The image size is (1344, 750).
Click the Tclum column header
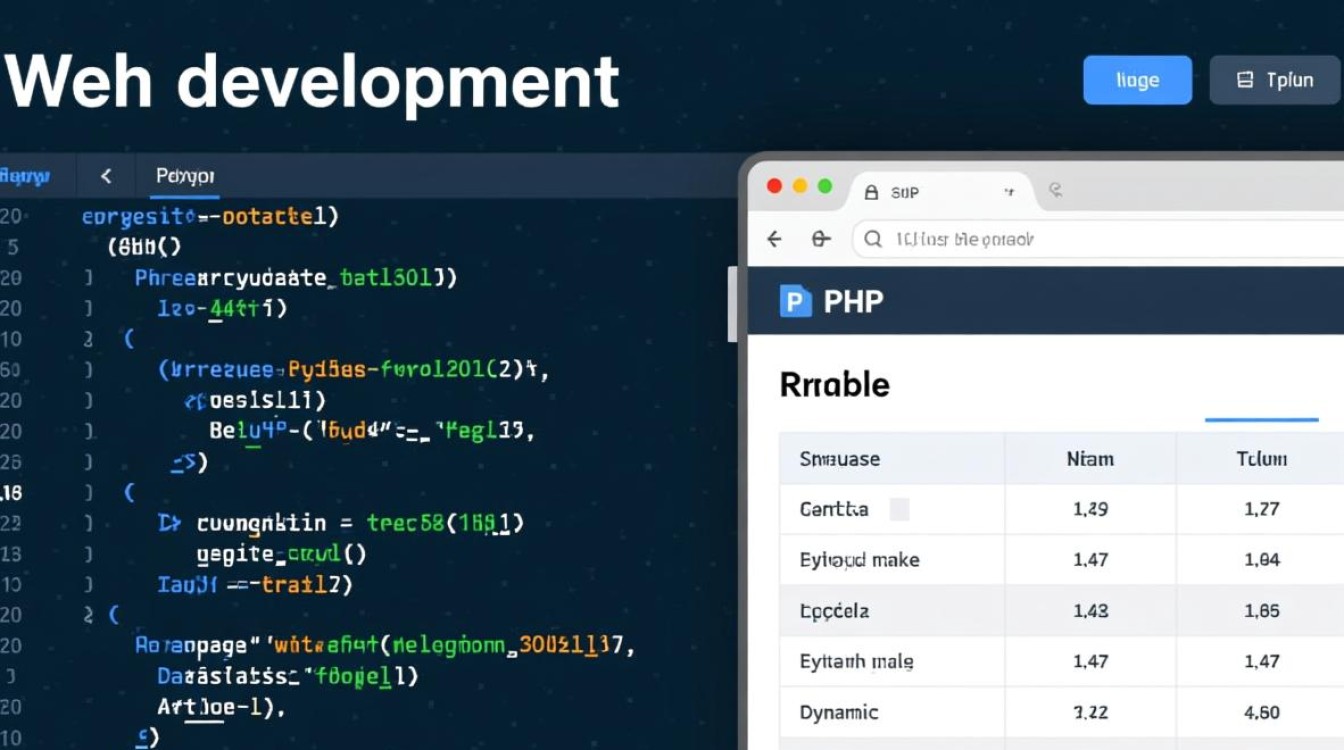pyautogui.click(x=1261, y=459)
